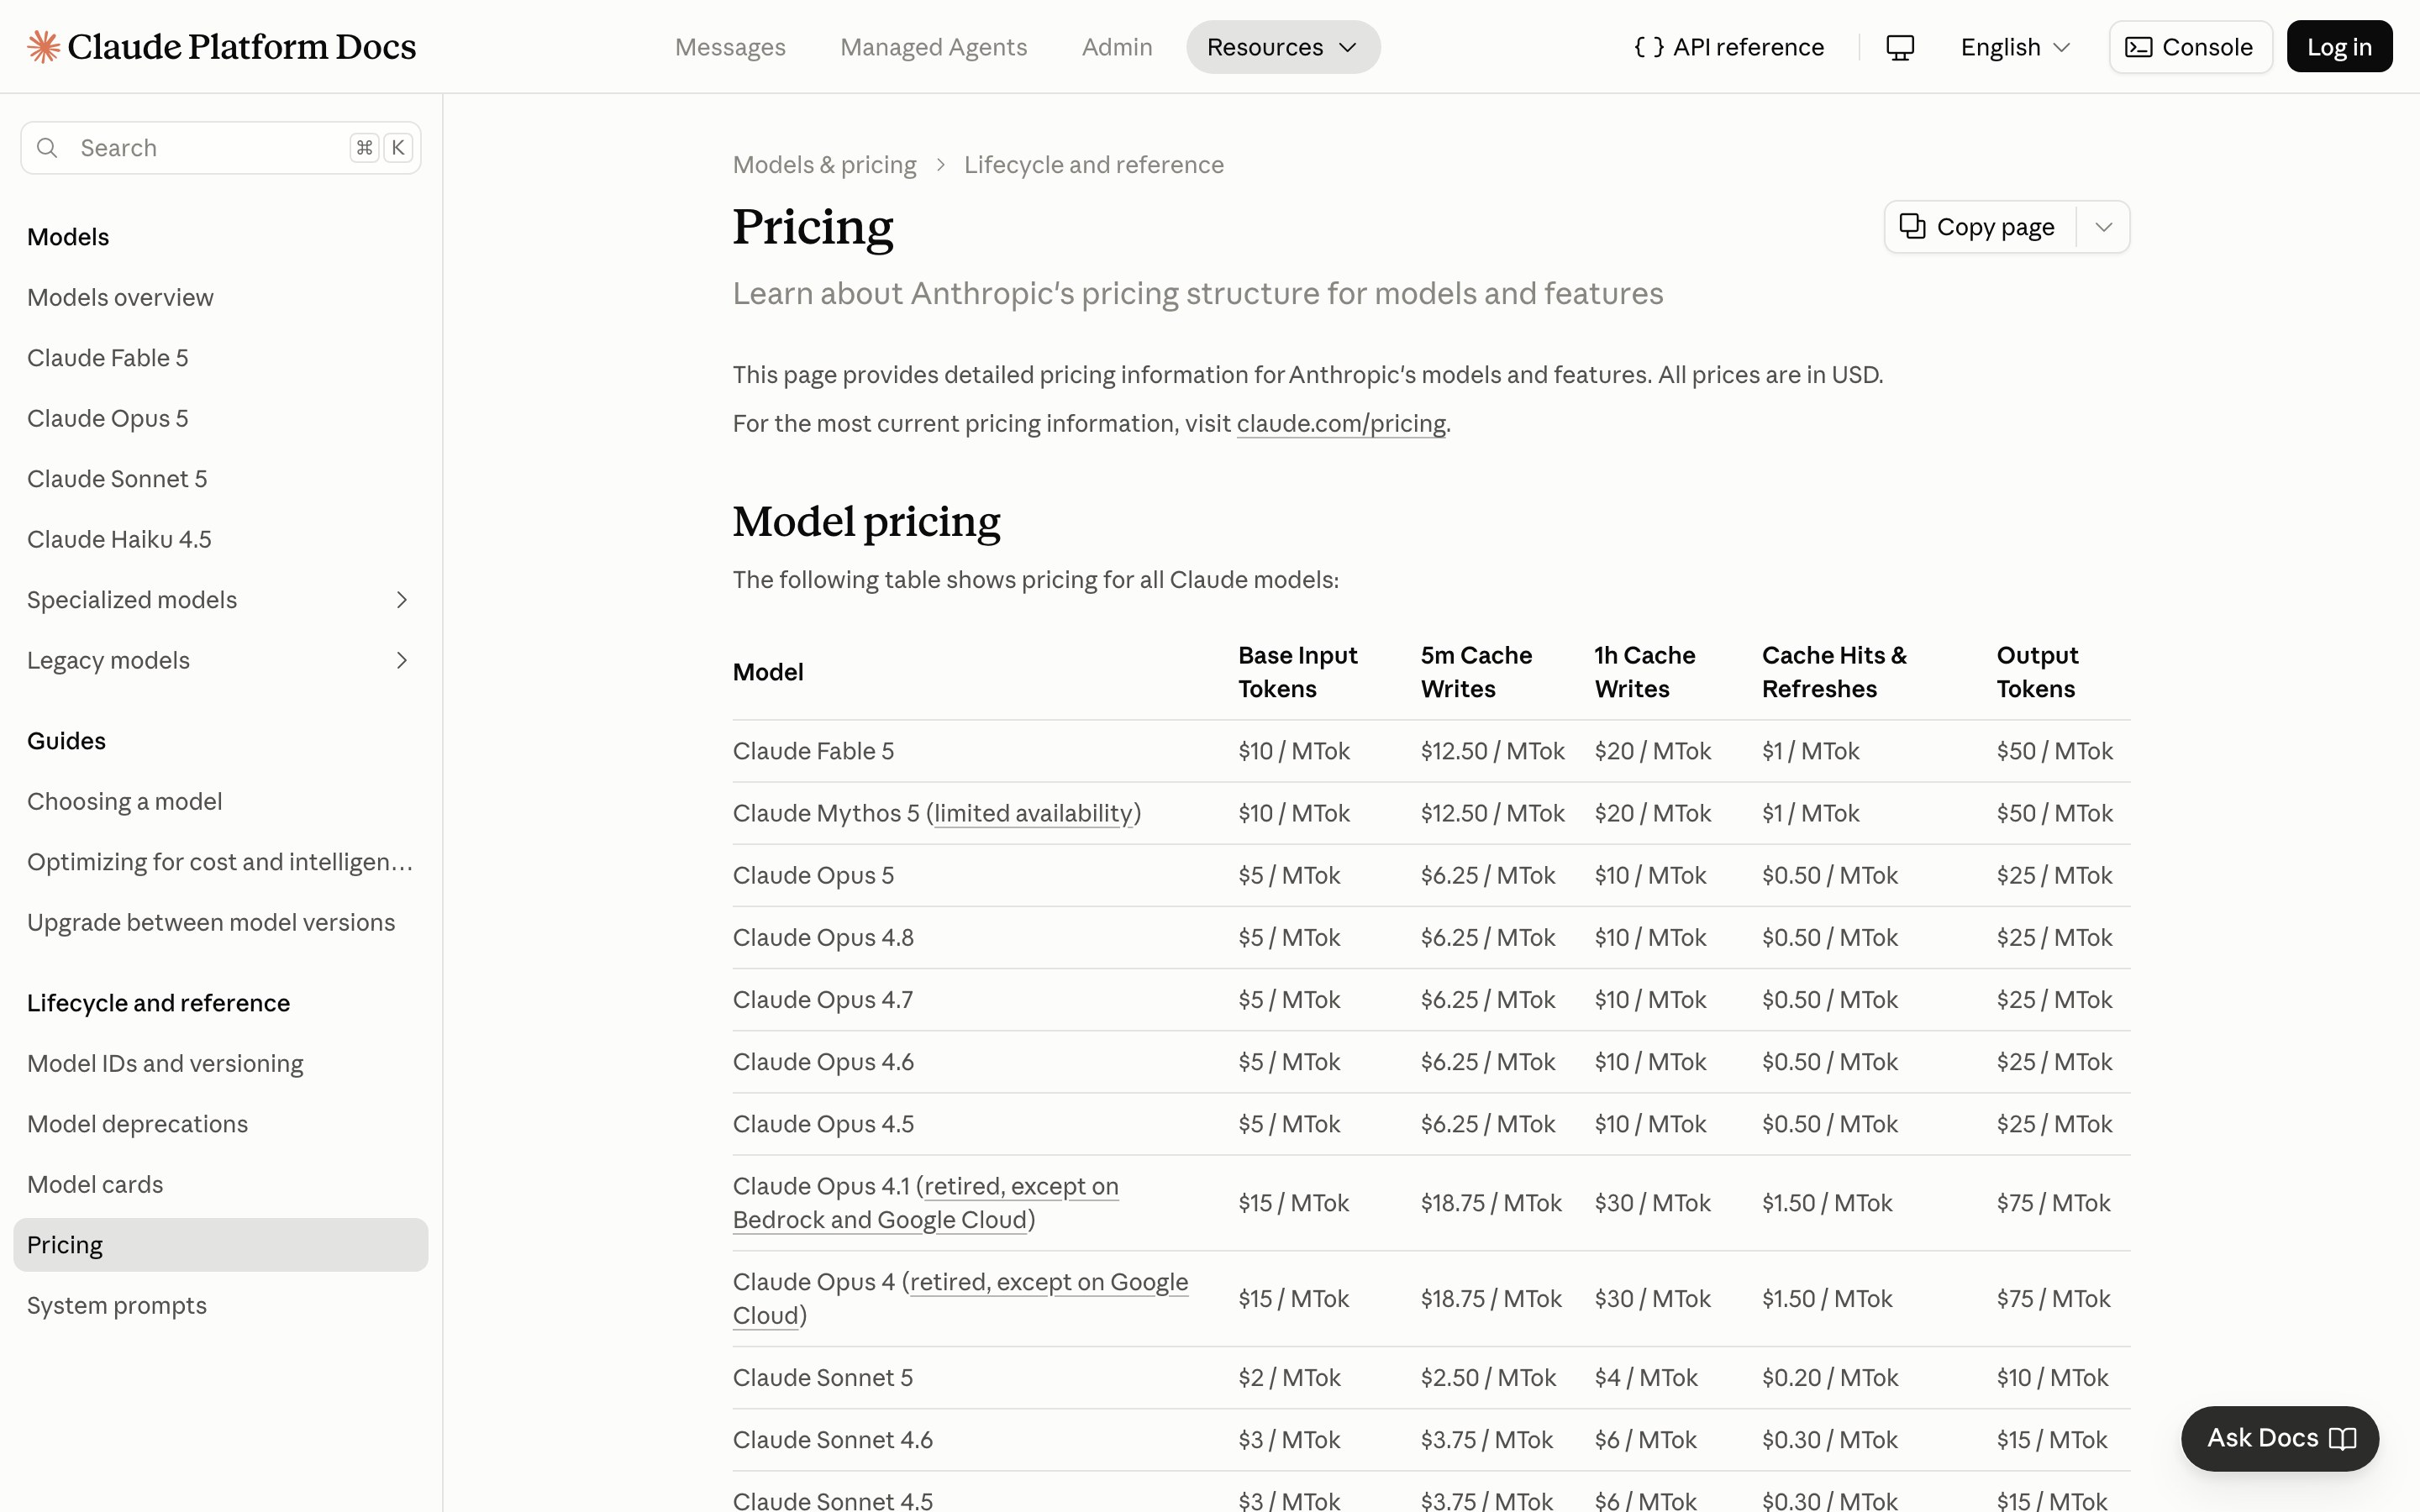Expand Specialized models in sidebar
Screen dimensions: 2420x1512
(402, 600)
